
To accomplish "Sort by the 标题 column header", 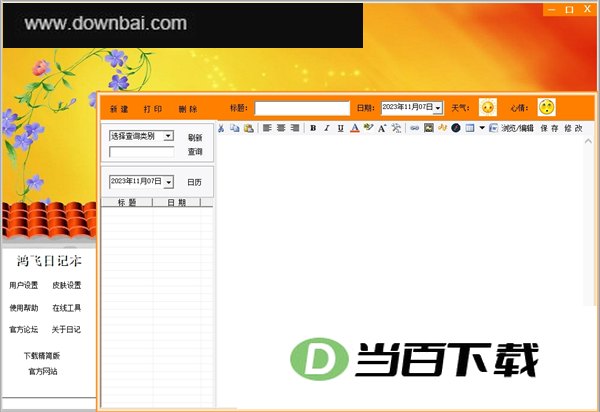I will click(127, 202).
